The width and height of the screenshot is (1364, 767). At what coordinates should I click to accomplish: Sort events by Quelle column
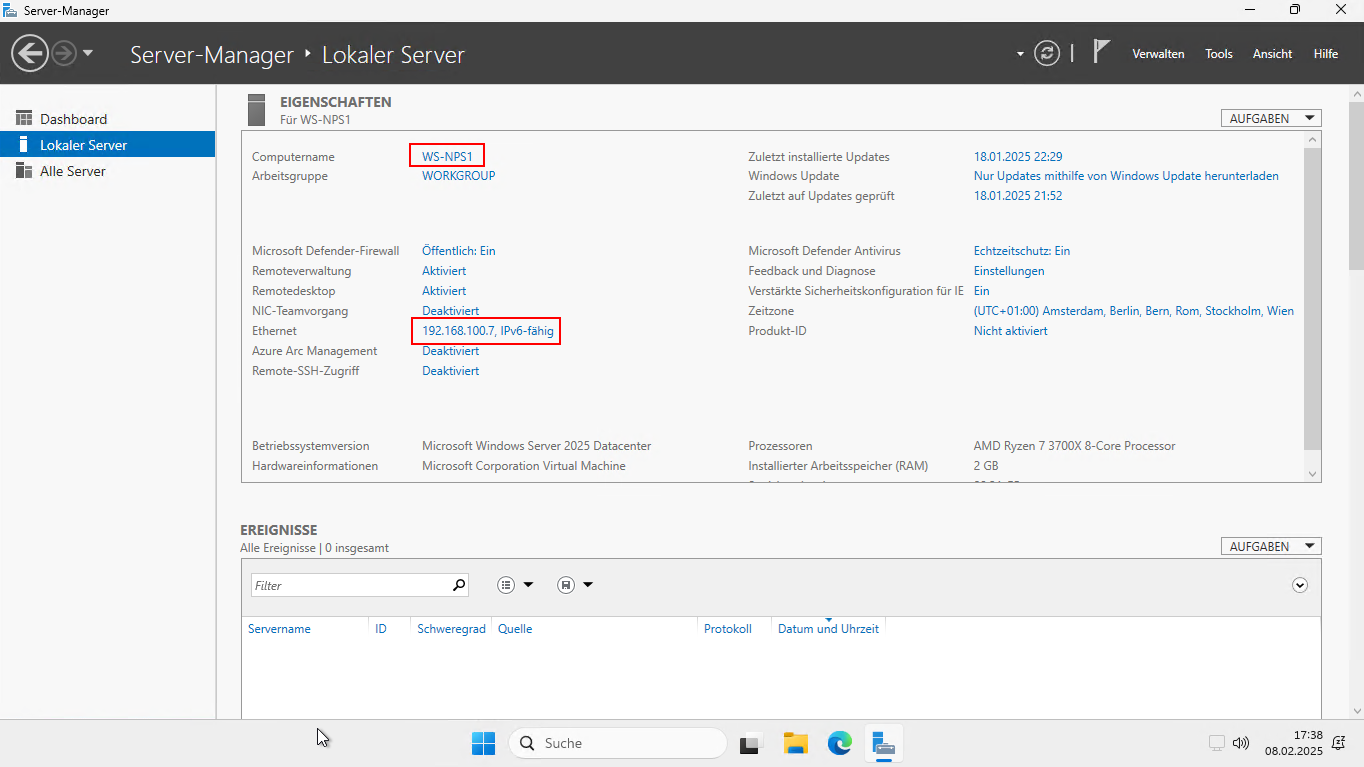point(515,629)
